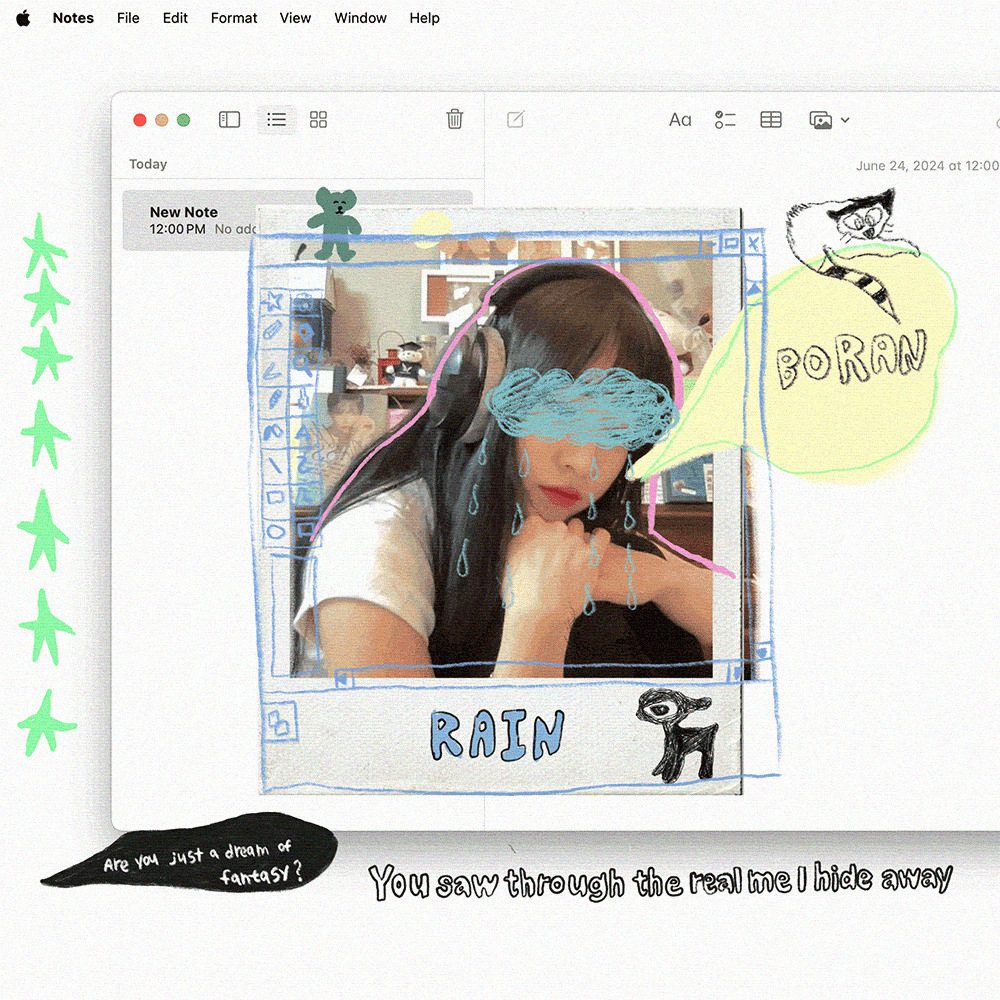Viewport: 1000px width, 1000px height.
Task: Open the View menu
Action: pyautogui.click(x=295, y=18)
